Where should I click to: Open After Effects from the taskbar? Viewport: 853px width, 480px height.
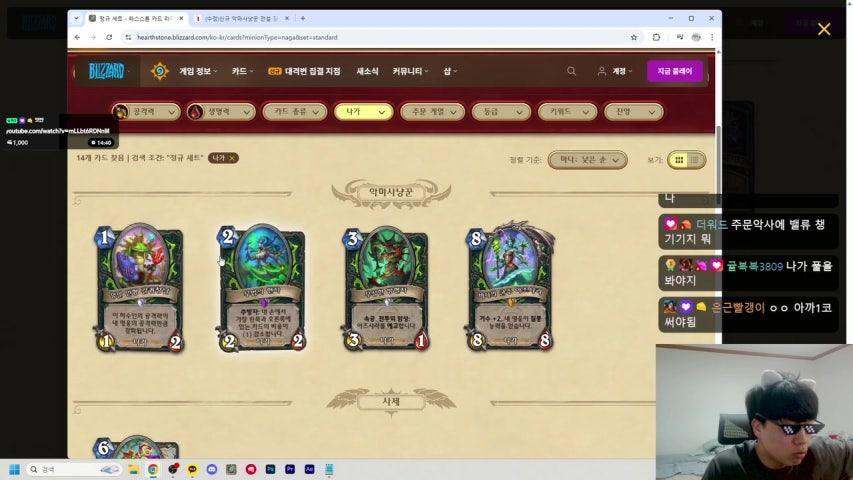coord(310,469)
